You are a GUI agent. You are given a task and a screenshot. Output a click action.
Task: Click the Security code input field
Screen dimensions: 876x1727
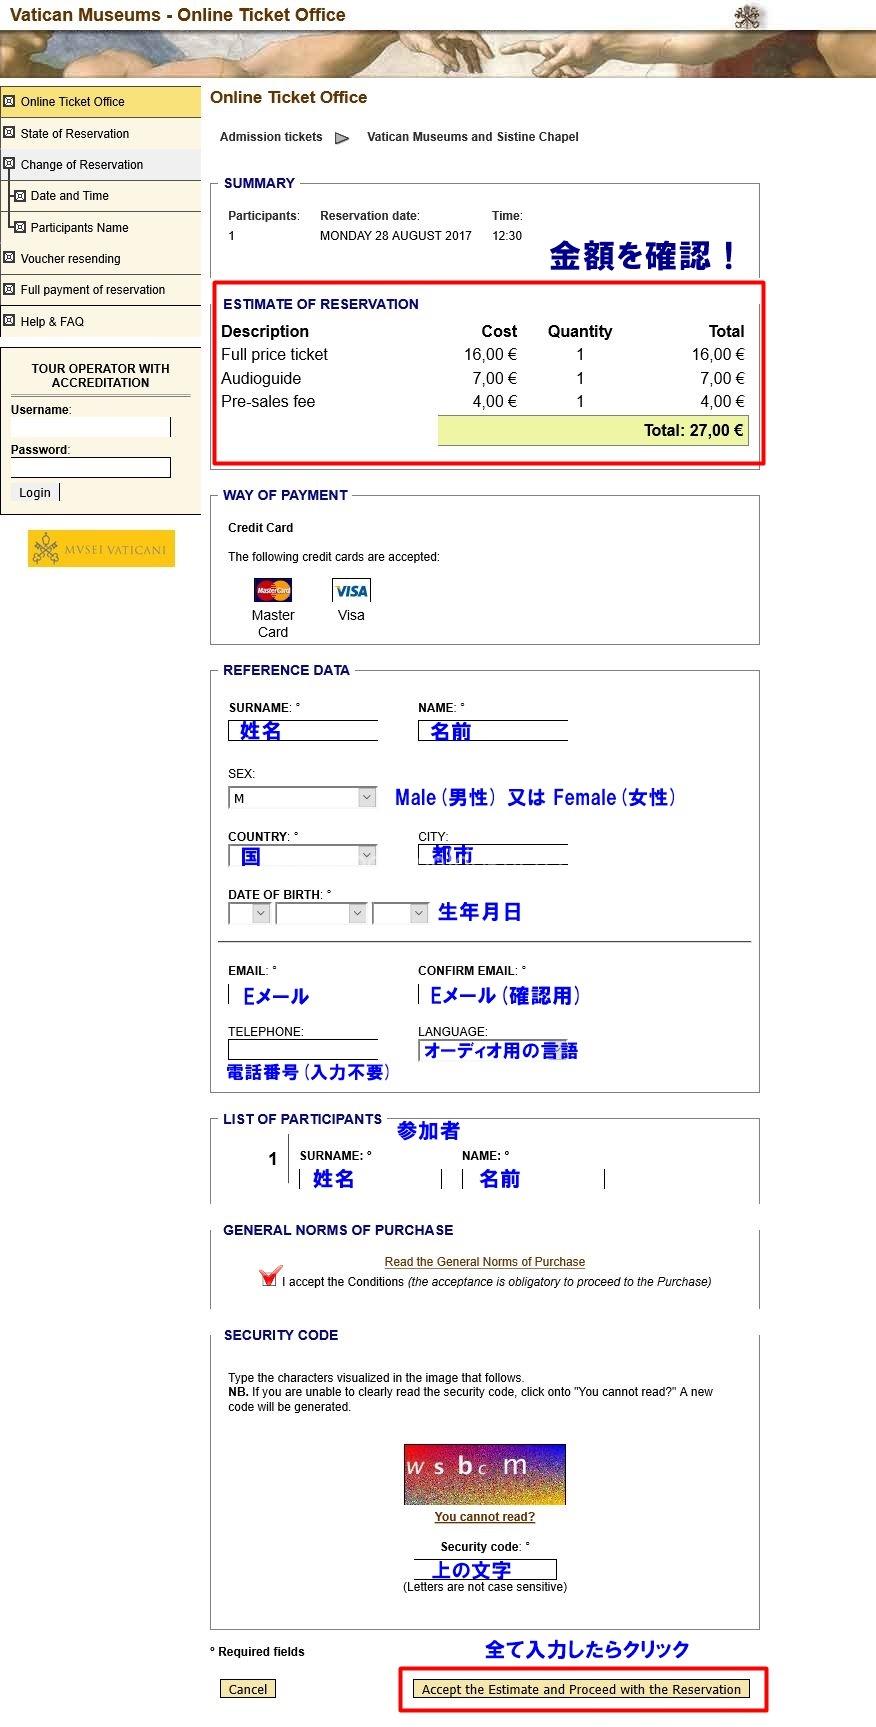(x=485, y=1569)
